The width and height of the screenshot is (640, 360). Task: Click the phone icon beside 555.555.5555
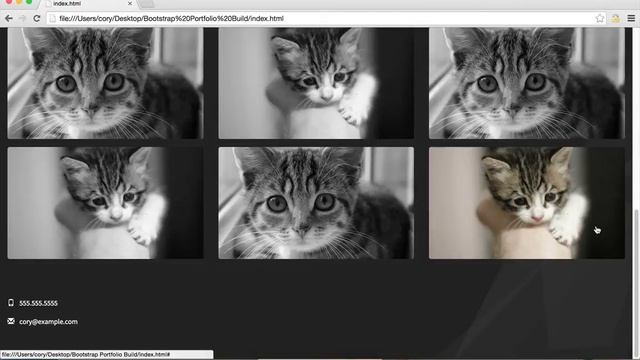[11, 302]
